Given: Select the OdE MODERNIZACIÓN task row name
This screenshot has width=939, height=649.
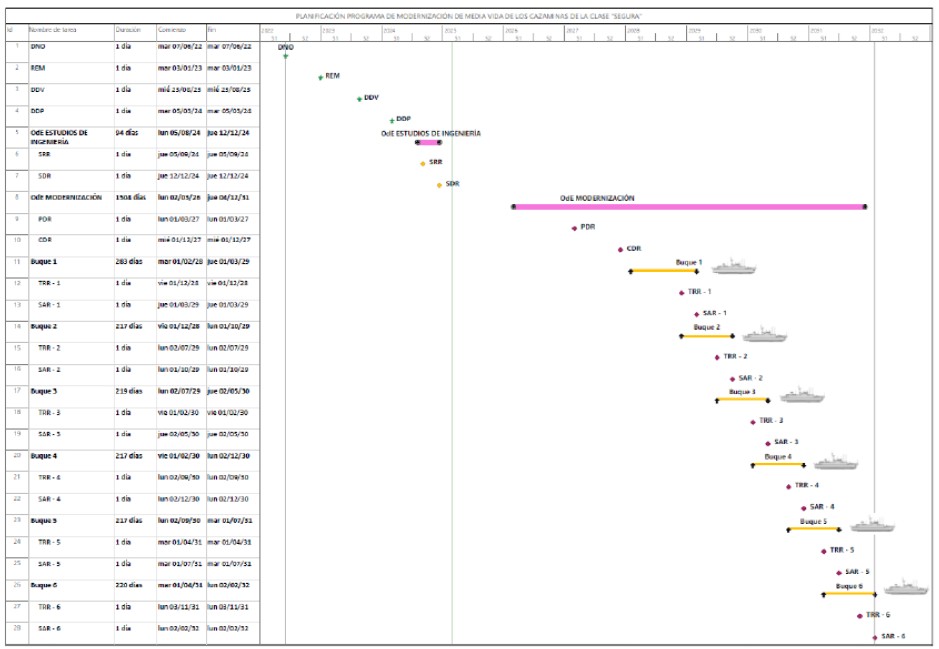Looking at the screenshot, I should (x=66, y=198).
